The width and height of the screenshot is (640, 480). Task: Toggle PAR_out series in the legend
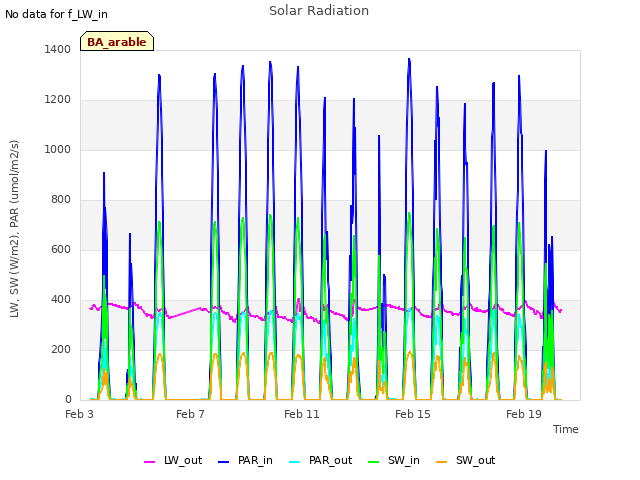pos(320,460)
